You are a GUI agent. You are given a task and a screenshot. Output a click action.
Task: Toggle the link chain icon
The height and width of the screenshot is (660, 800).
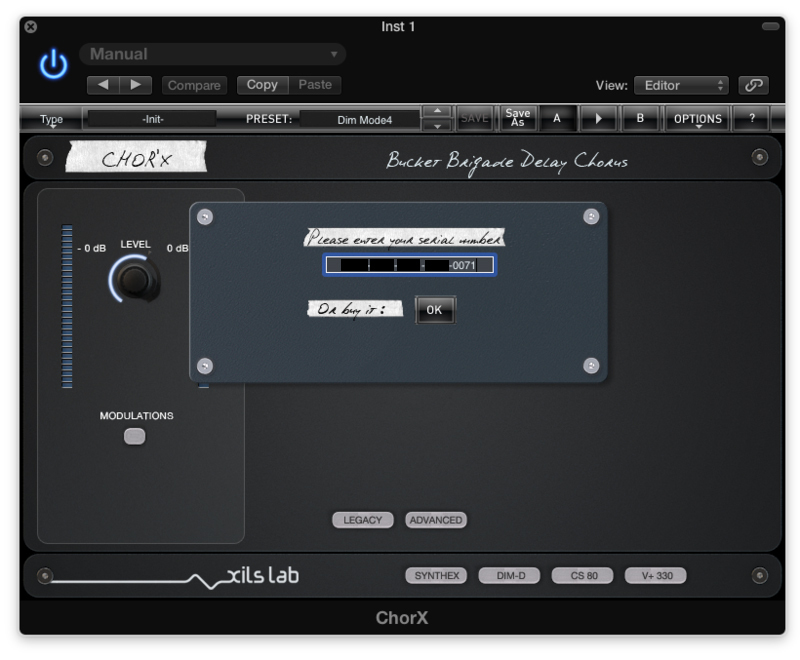[754, 85]
